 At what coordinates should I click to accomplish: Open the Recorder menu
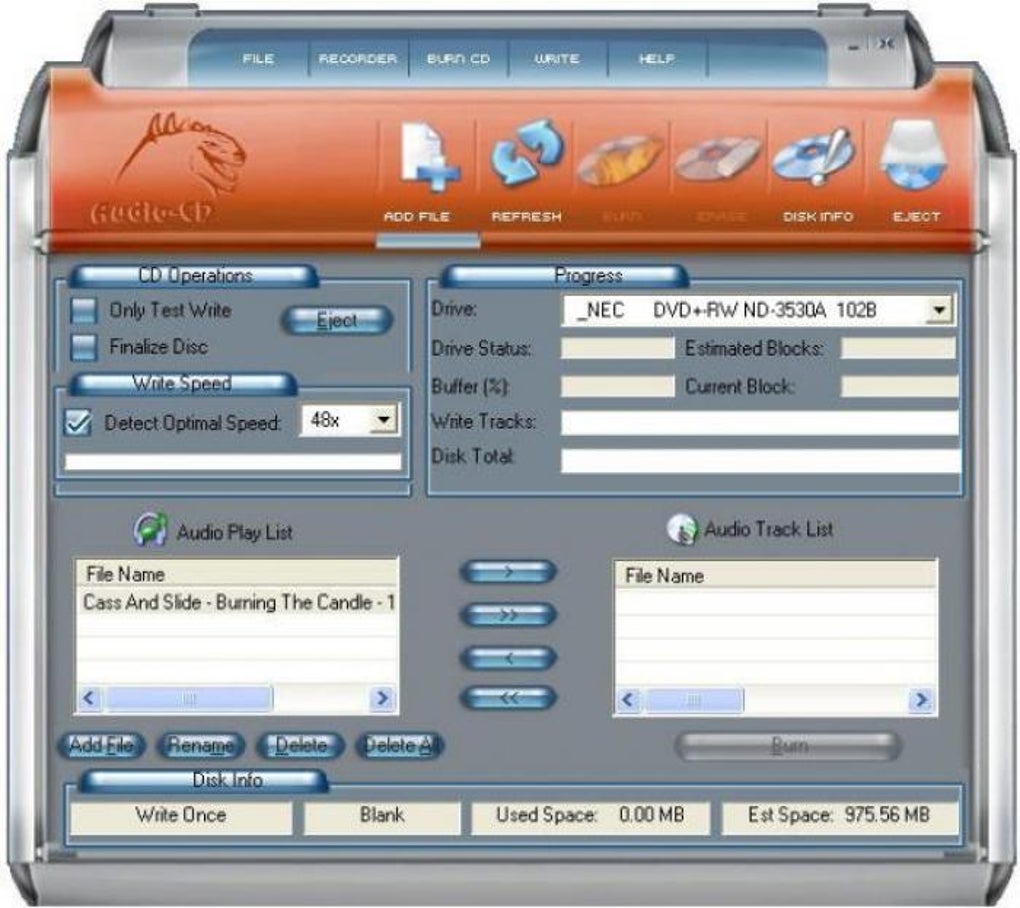[x=358, y=59]
